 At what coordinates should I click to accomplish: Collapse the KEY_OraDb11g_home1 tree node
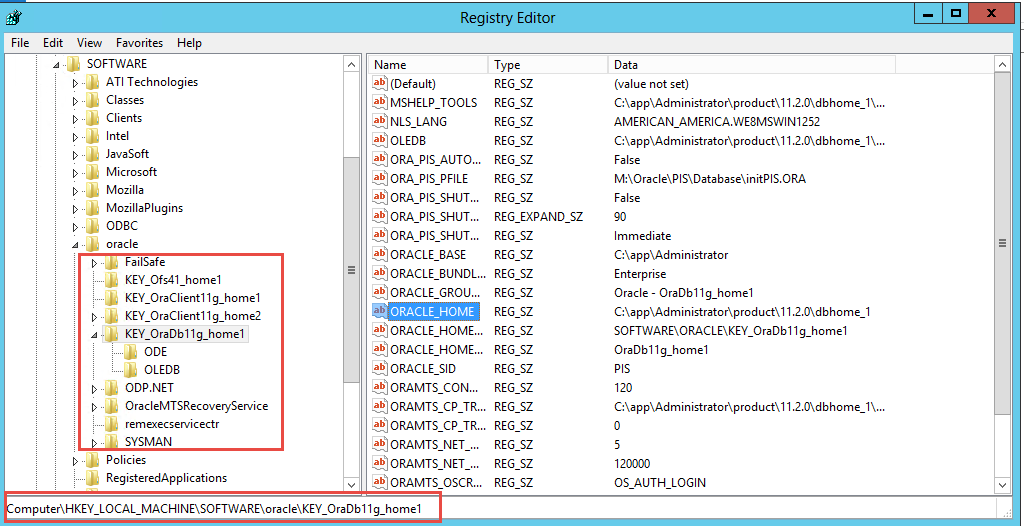click(94, 335)
